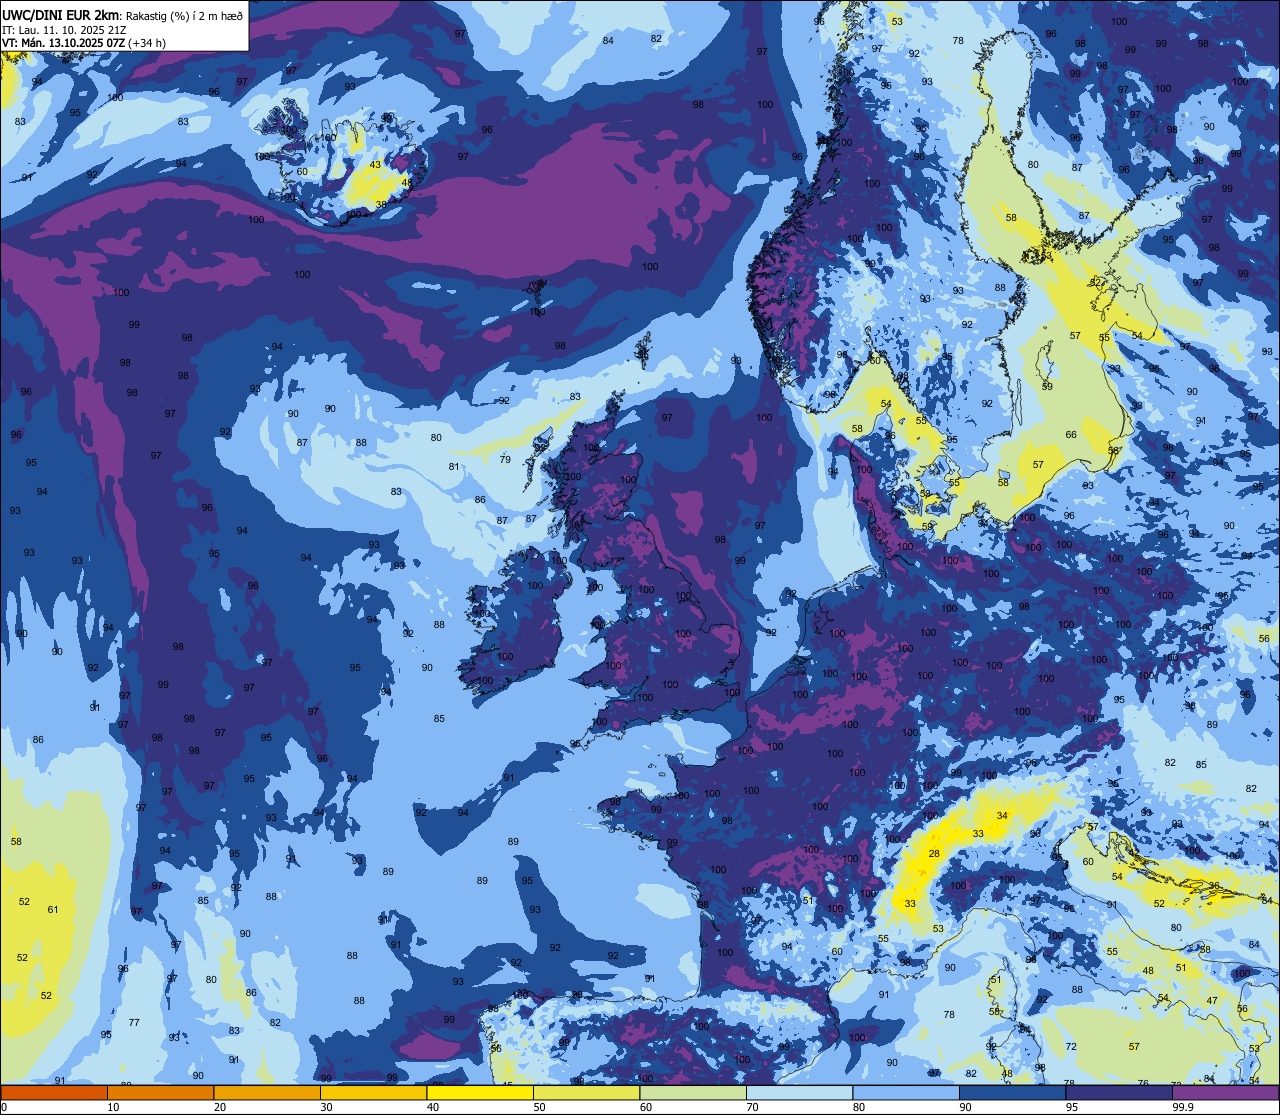Click the orange 10–20 legend segment
The image size is (1280, 1115).
click(160, 1092)
